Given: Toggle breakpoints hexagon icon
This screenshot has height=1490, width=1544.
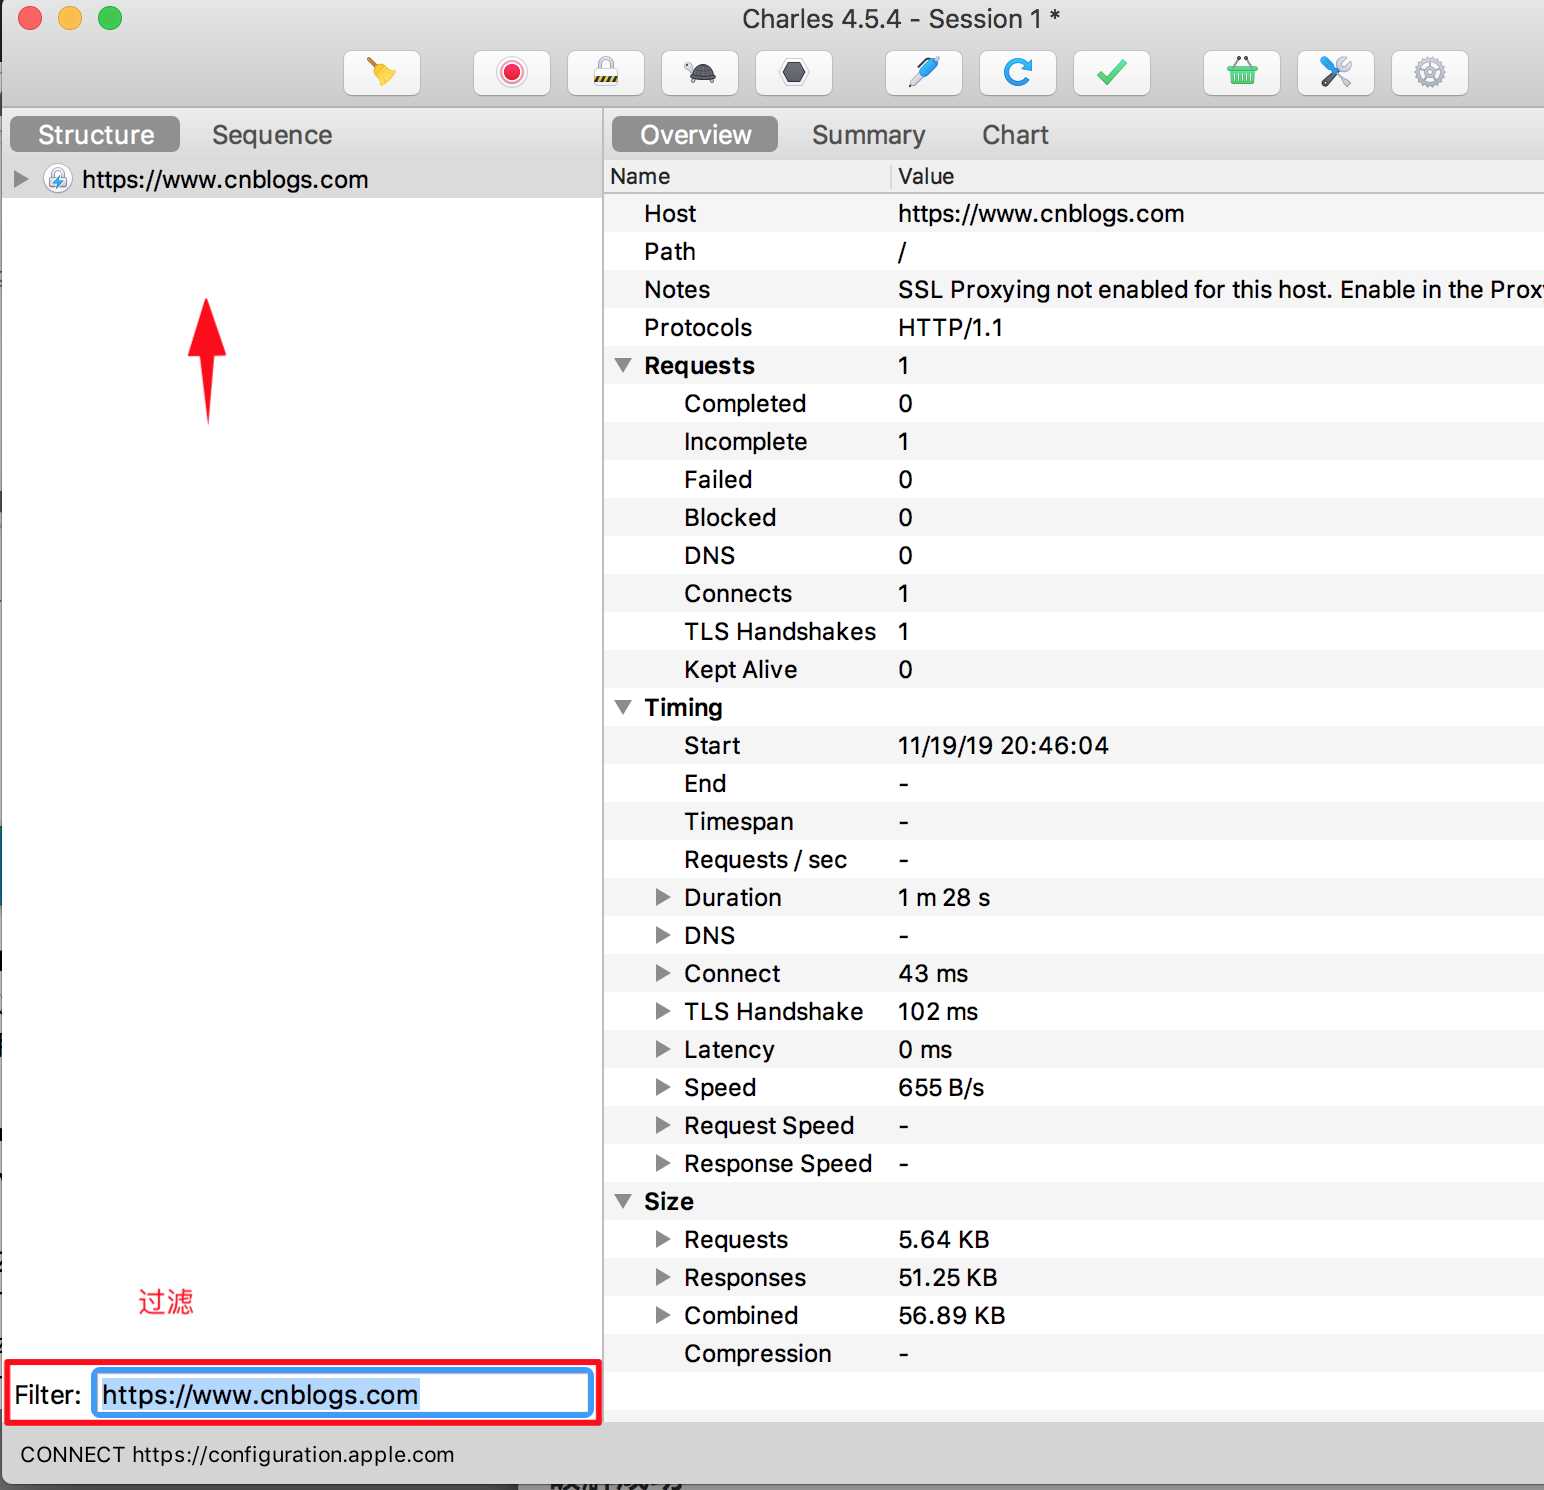Looking at the screenshot, I should coord(794,73).
